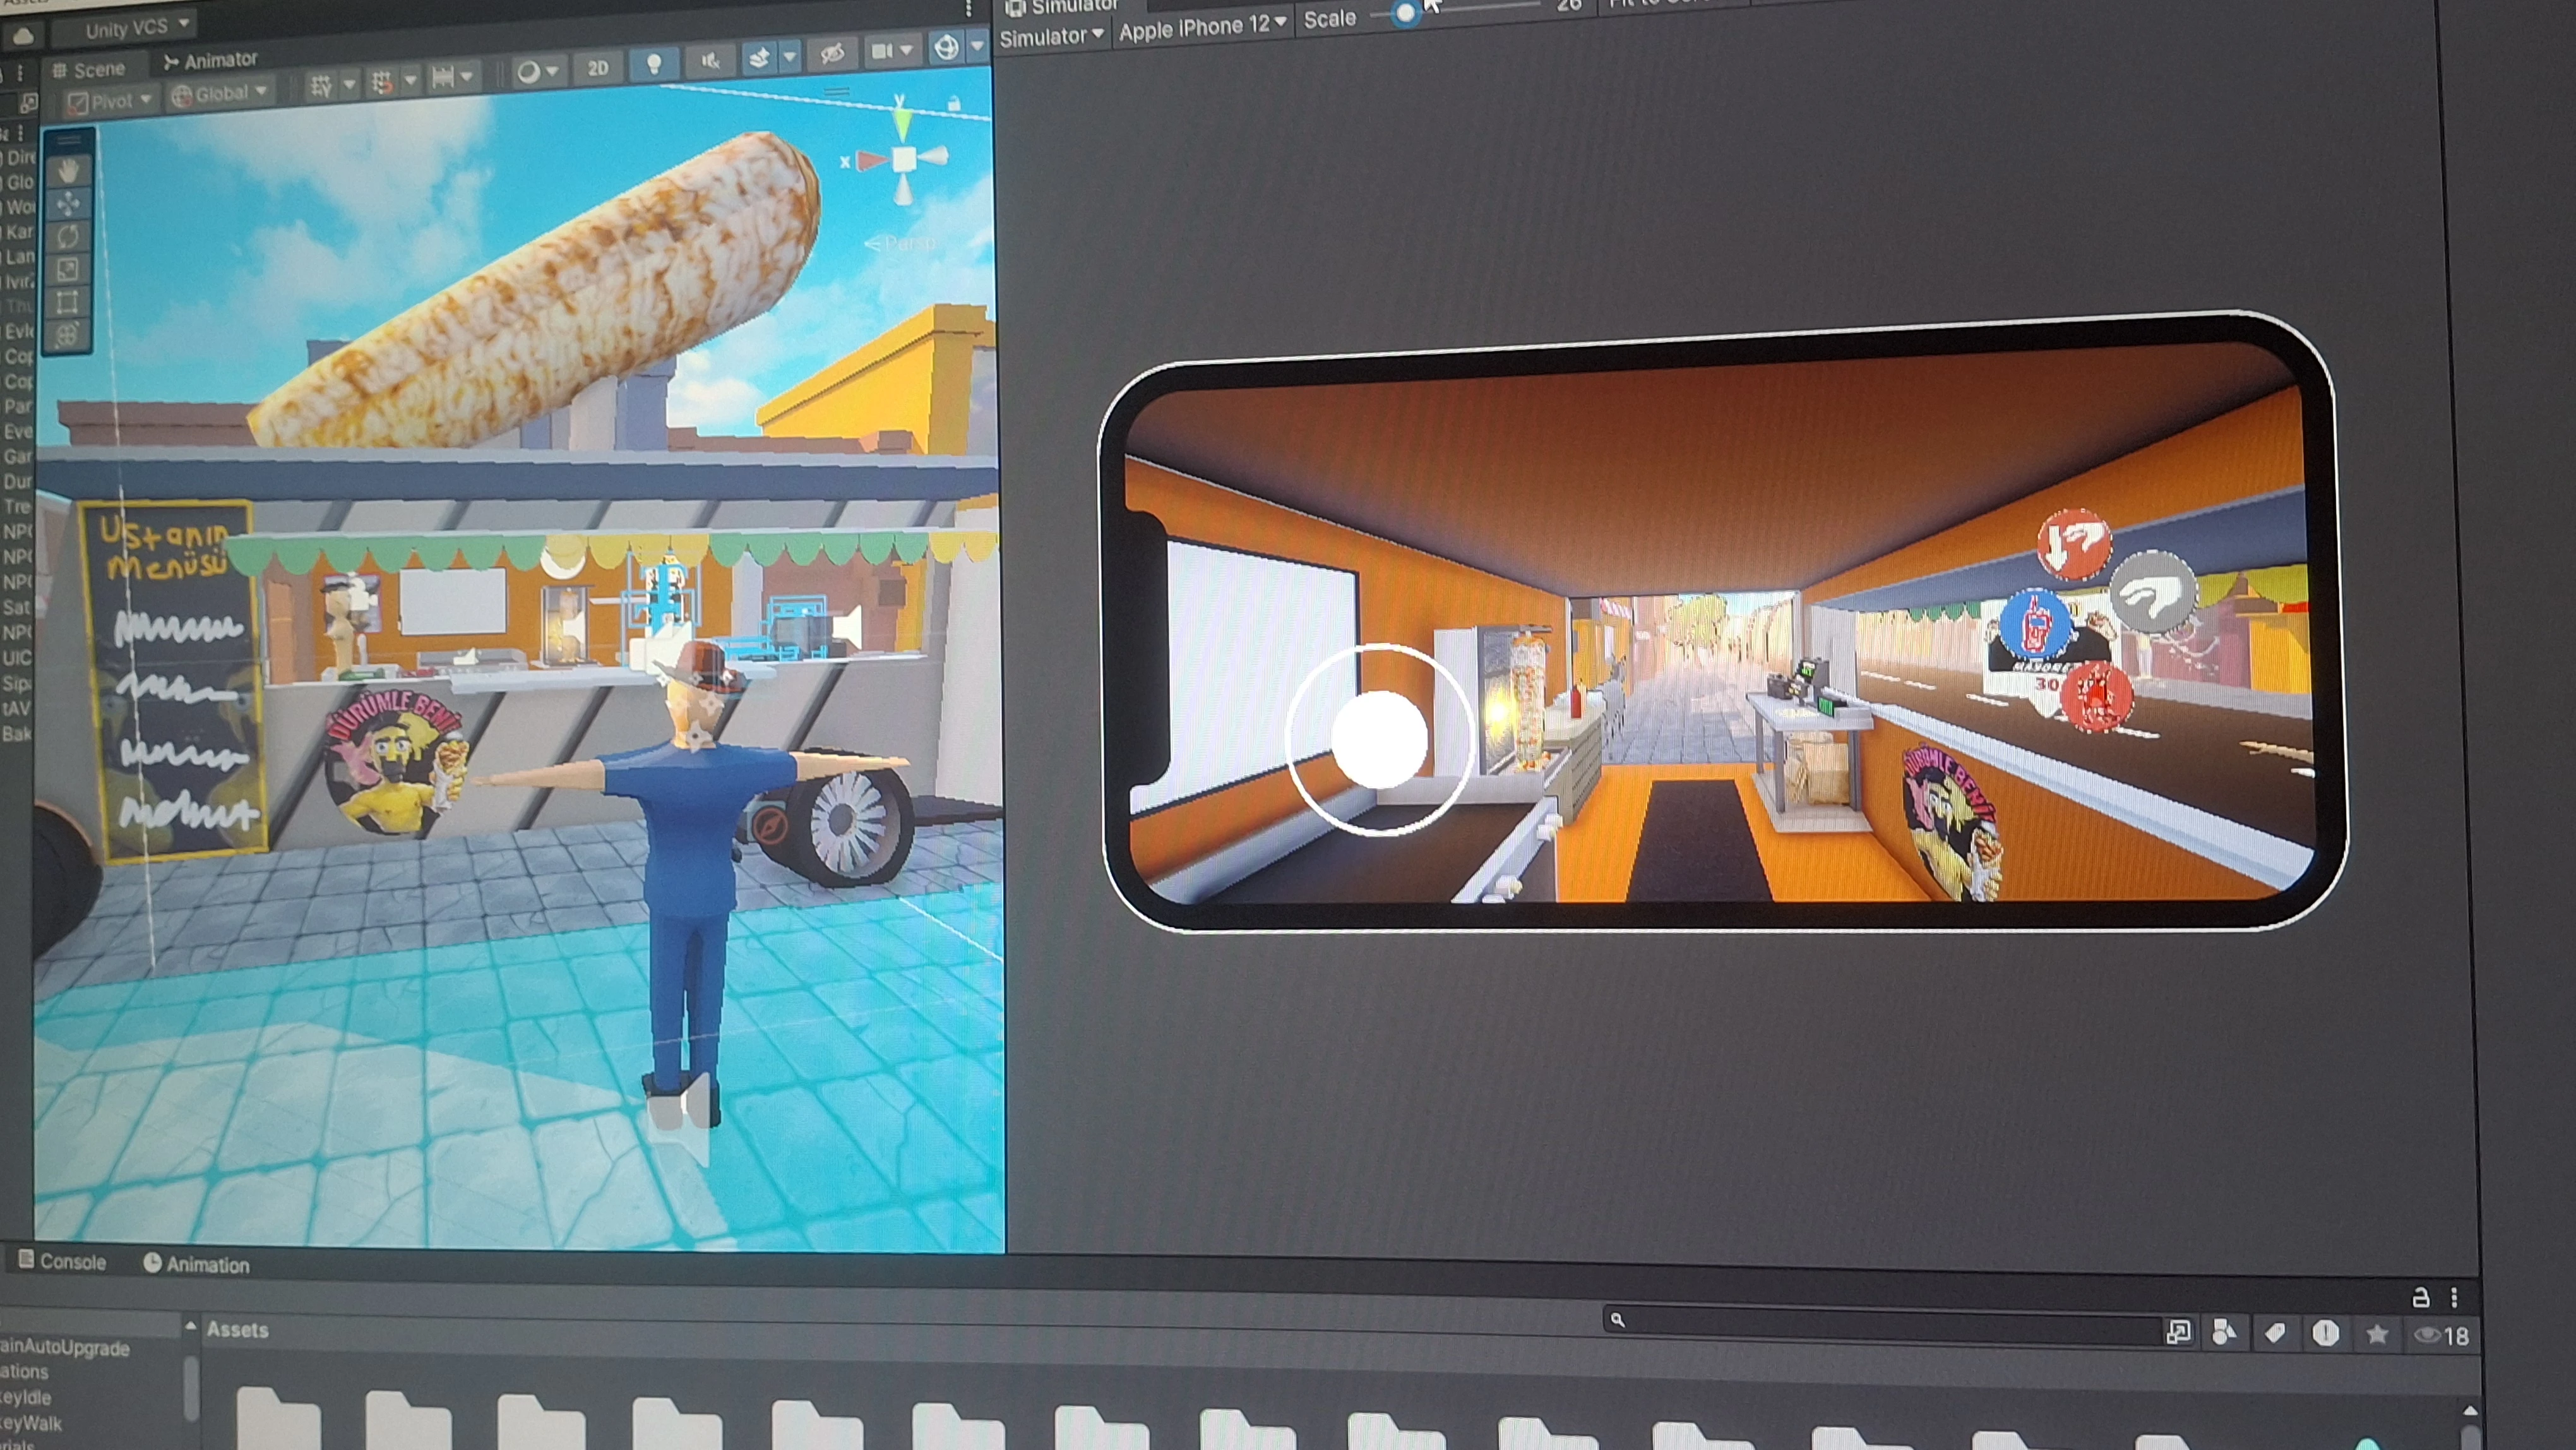Select the Scale tool
The height and width of the screenshot is (1450, 2576).
[x=68, y=269]
